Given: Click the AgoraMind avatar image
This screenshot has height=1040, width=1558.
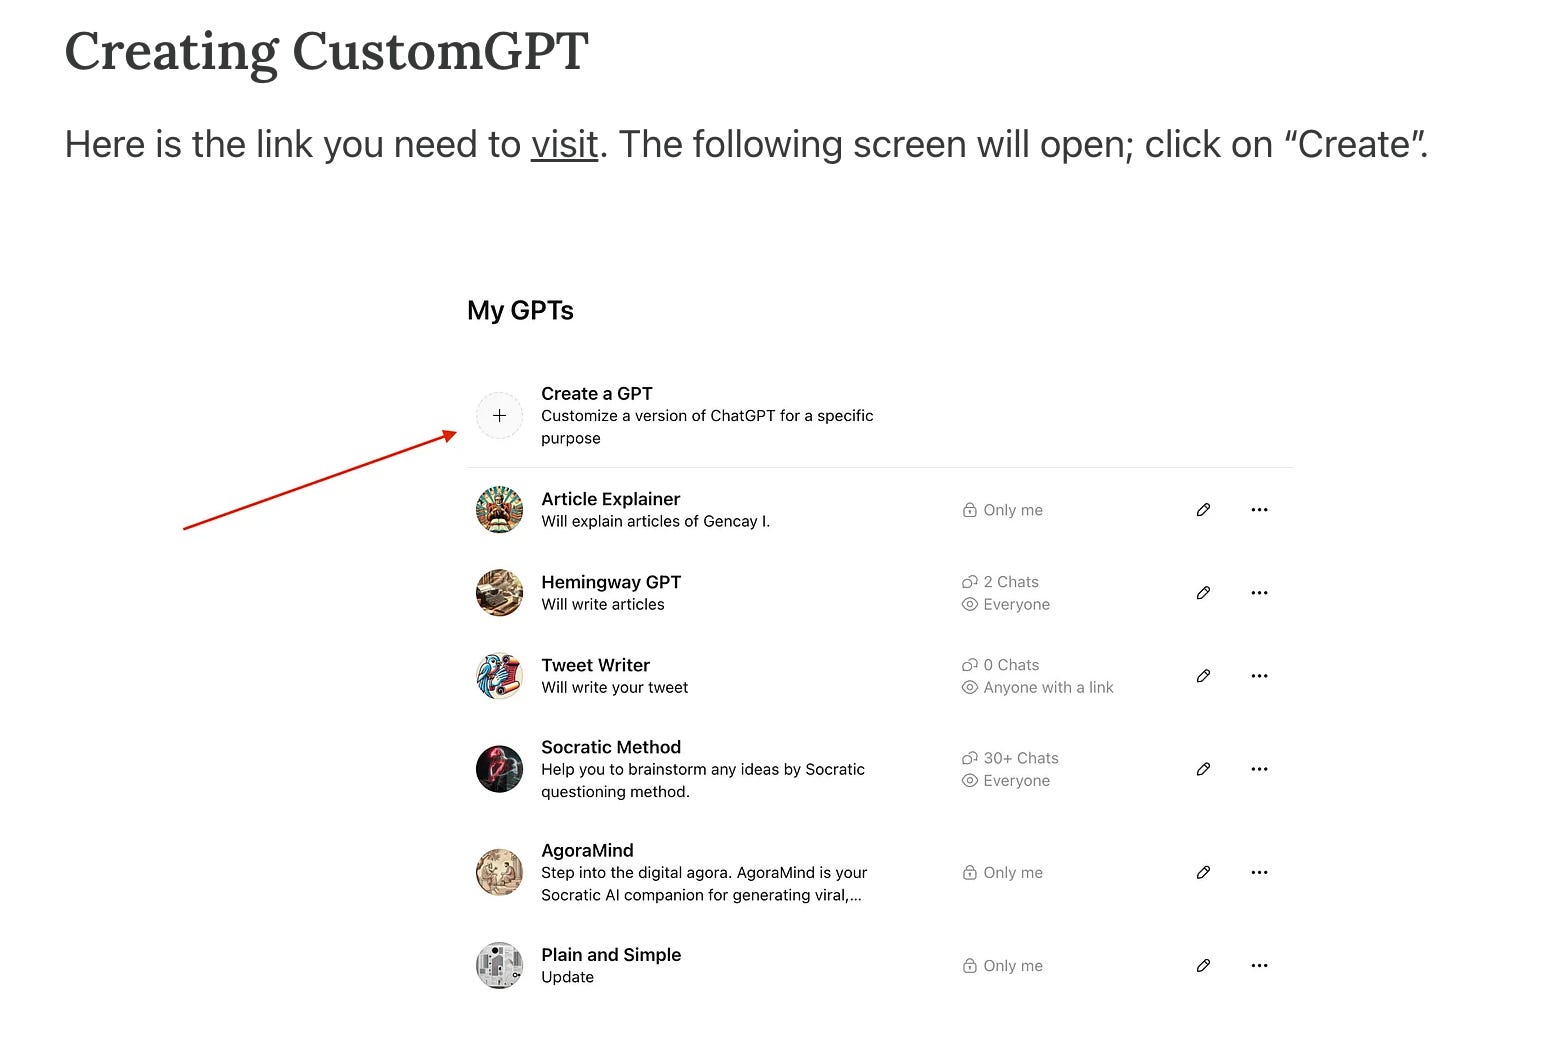Looking at the screenshot, I should pyautogui.click(x=499, y=872).
